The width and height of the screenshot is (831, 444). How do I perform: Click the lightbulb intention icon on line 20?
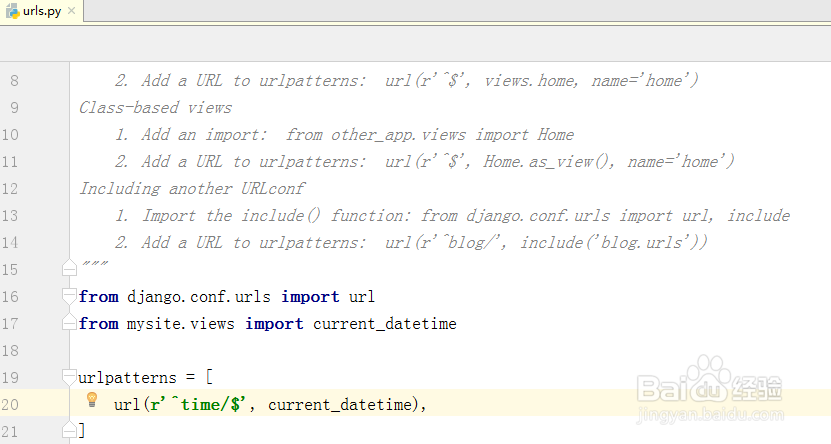pyautogui.click(x=92, y=400)
